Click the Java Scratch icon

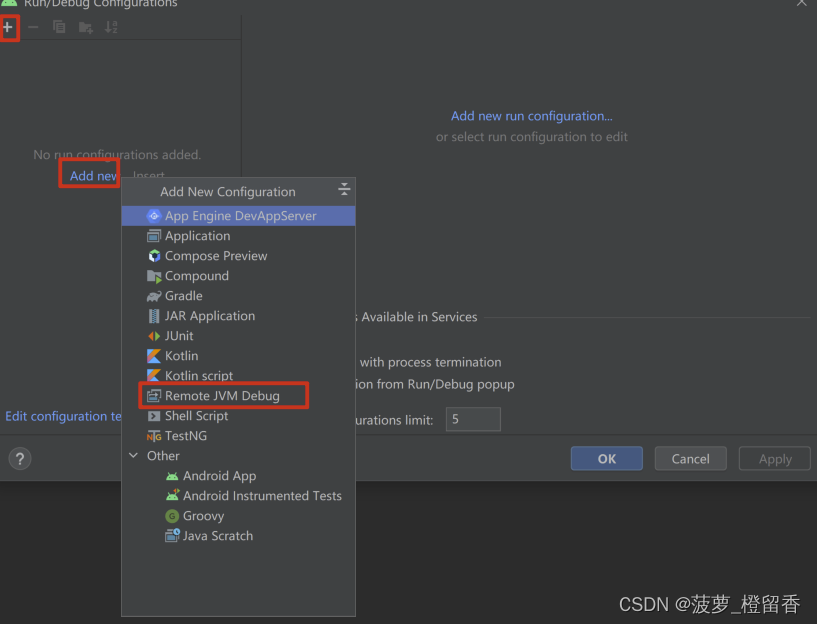pos(172,535)
